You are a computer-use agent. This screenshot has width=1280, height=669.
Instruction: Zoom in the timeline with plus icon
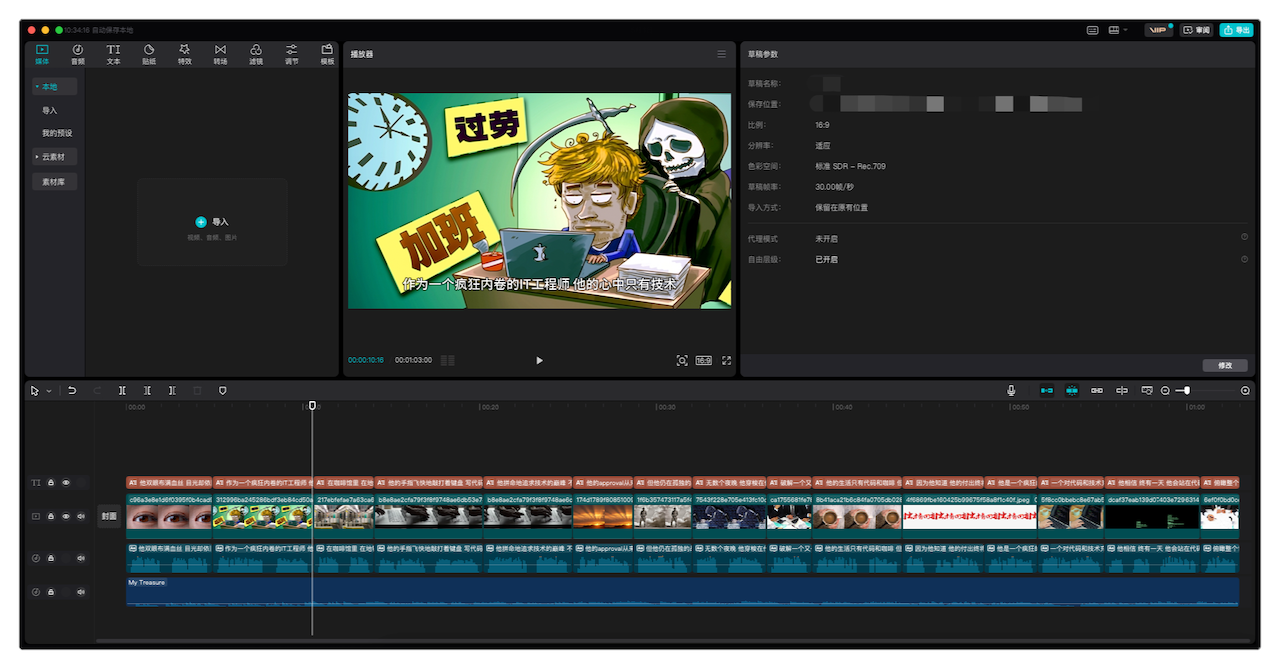[x=1245, y=390]
